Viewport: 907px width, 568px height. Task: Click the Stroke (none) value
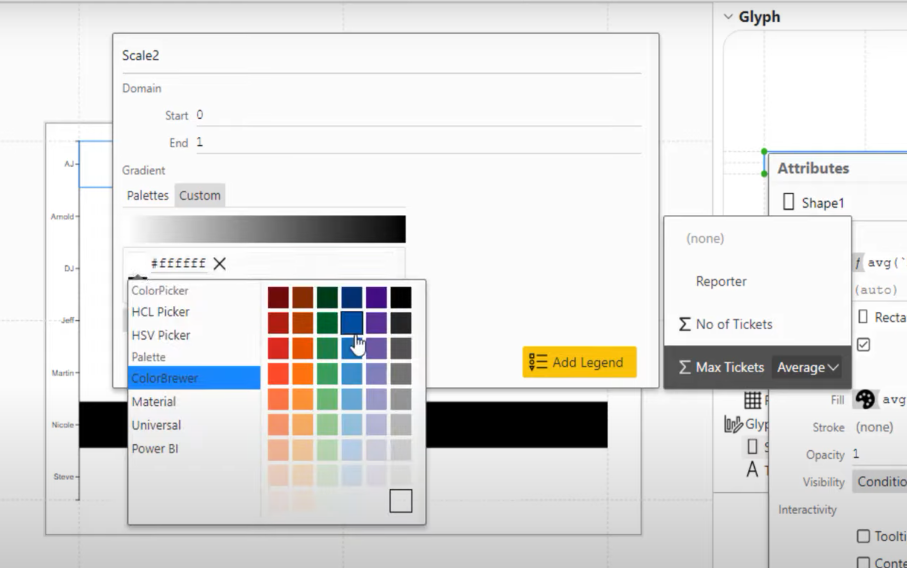tap(874, 427)
